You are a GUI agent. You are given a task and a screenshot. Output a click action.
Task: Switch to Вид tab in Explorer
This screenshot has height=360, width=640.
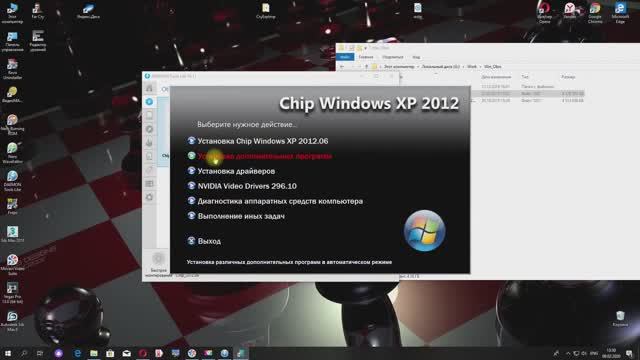point(416,57)
